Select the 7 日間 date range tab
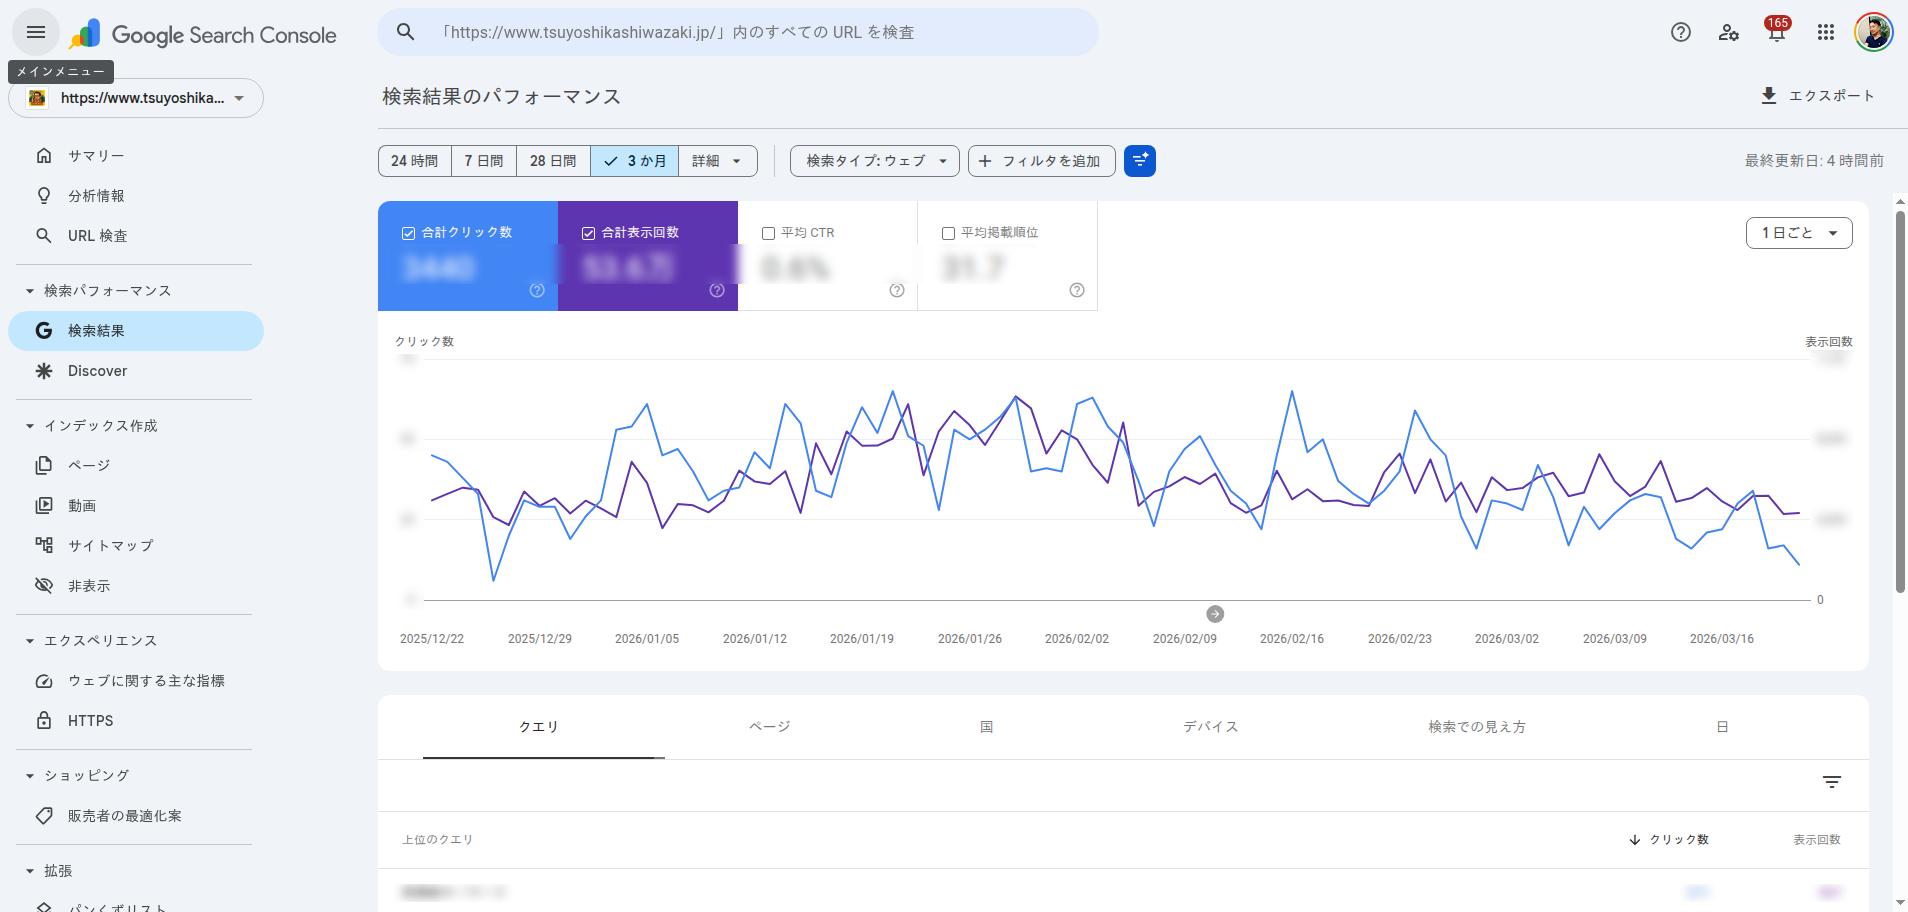 (x=483, y=160)
